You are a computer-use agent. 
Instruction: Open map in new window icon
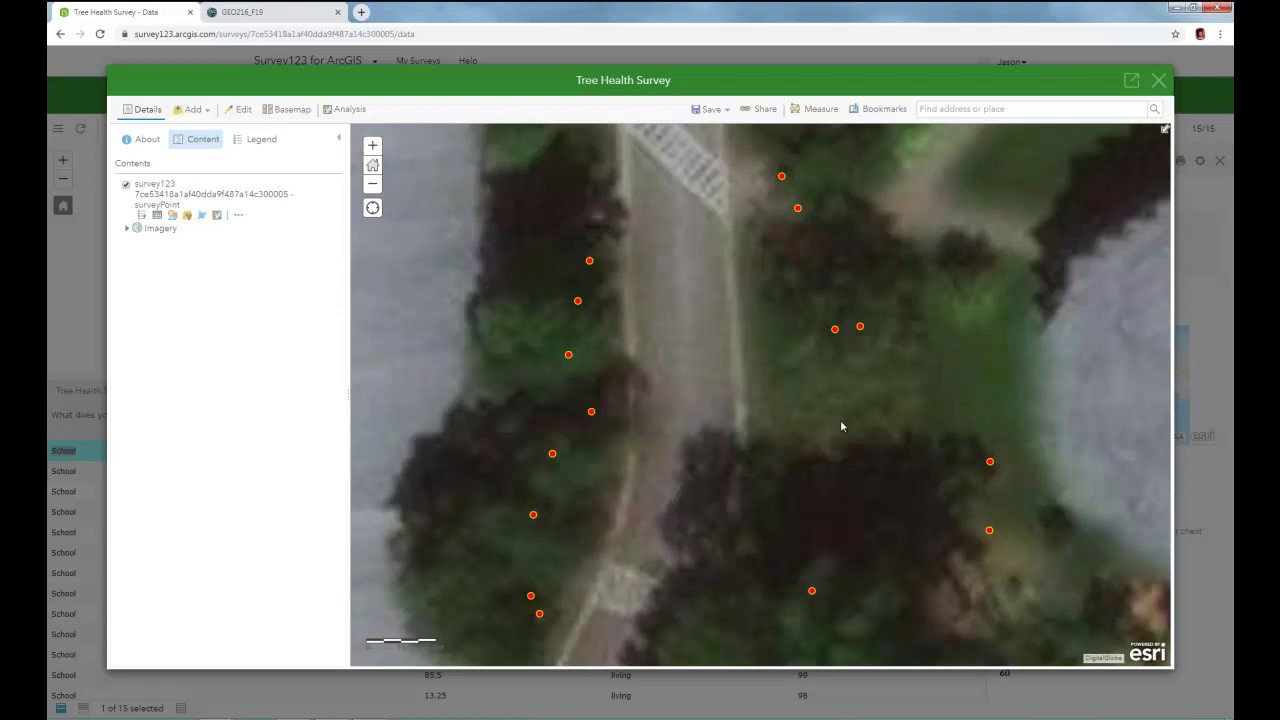pos(1131,80)
